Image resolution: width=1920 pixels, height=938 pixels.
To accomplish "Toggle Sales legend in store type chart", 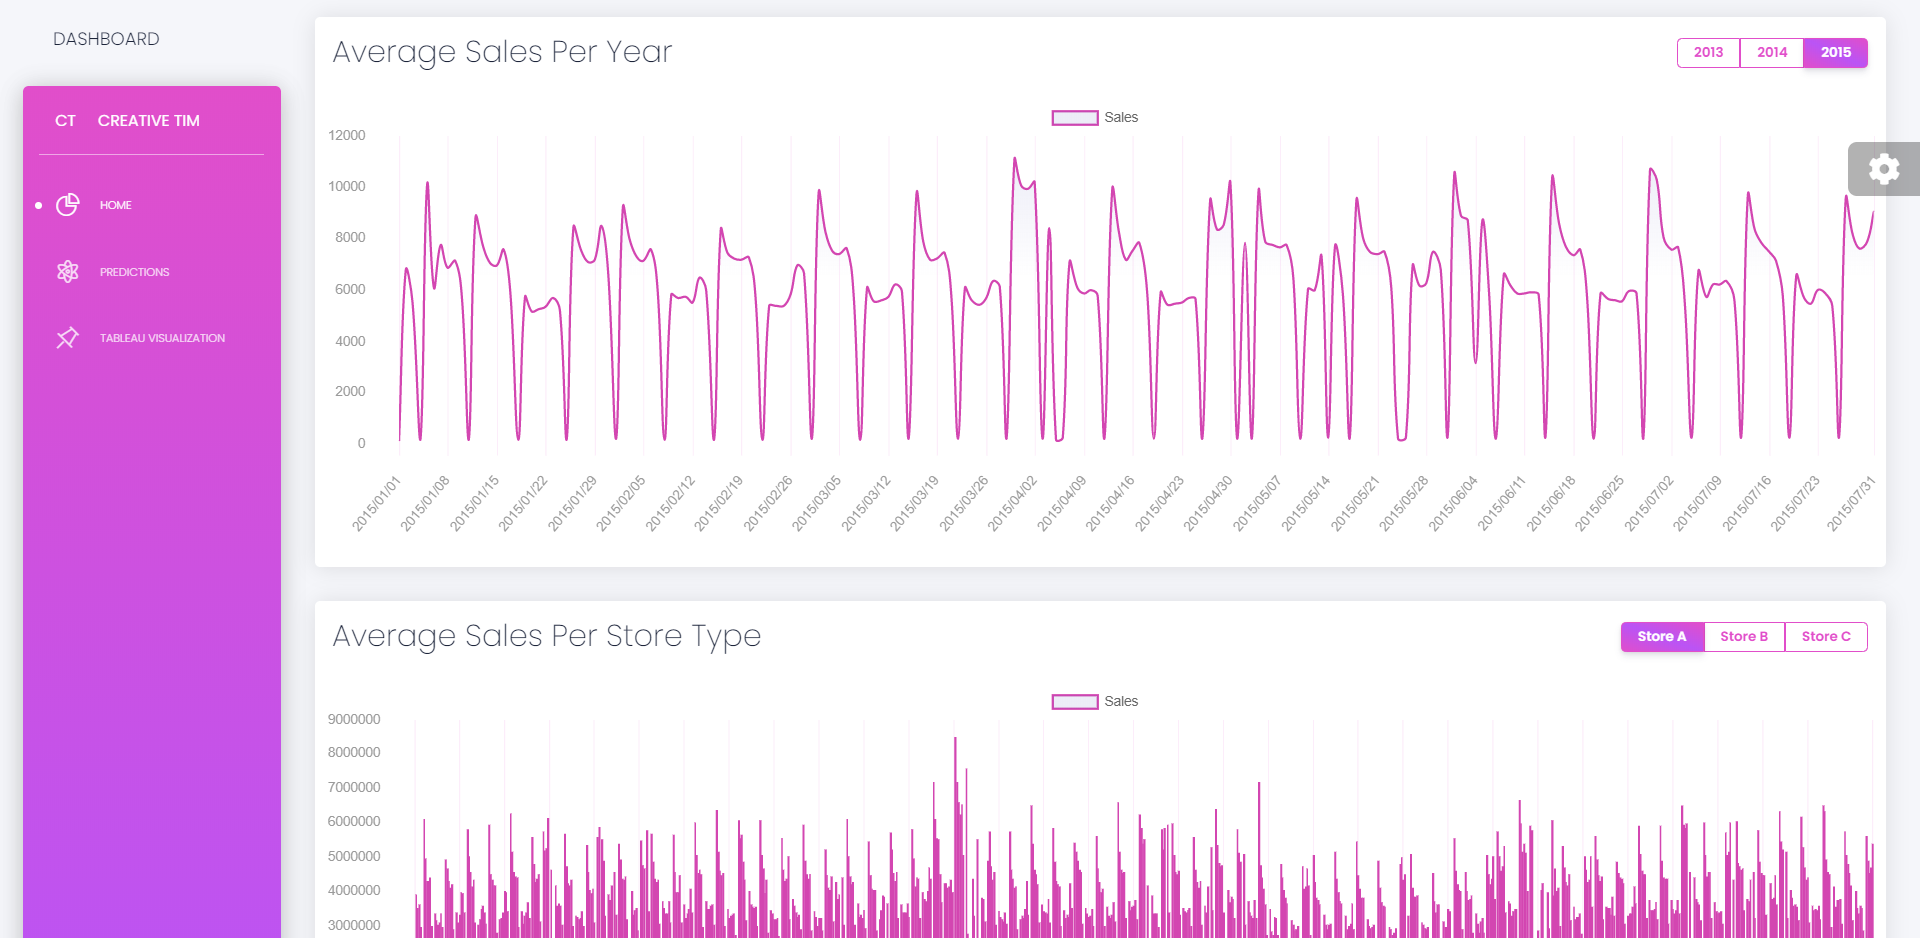I will point(1095,701).
